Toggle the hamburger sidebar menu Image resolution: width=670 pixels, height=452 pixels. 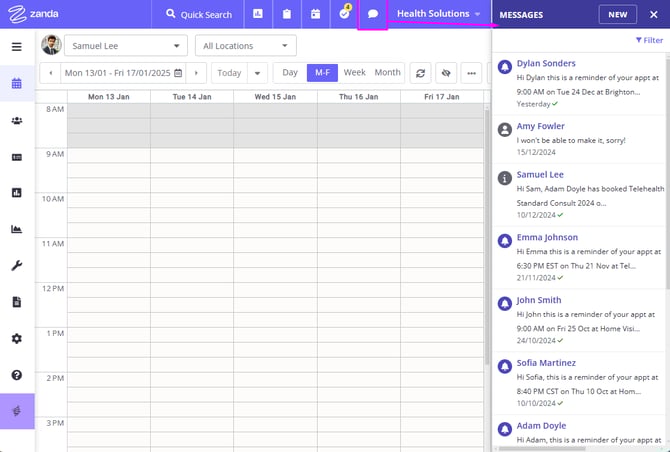pyautogui.click(x=17, y=46)
